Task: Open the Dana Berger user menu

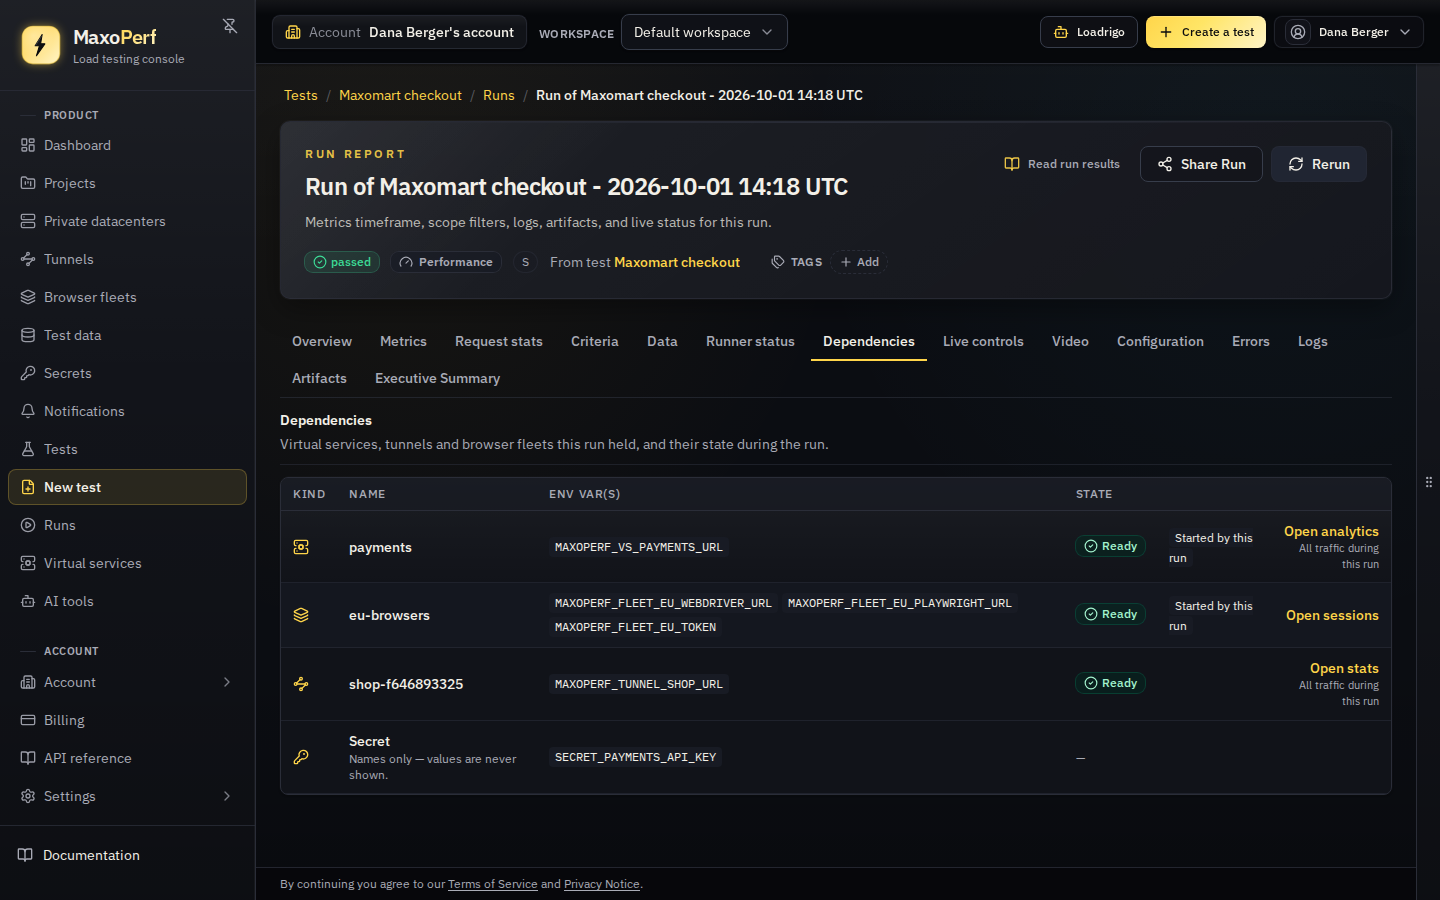Action: tap(1349, 32)
